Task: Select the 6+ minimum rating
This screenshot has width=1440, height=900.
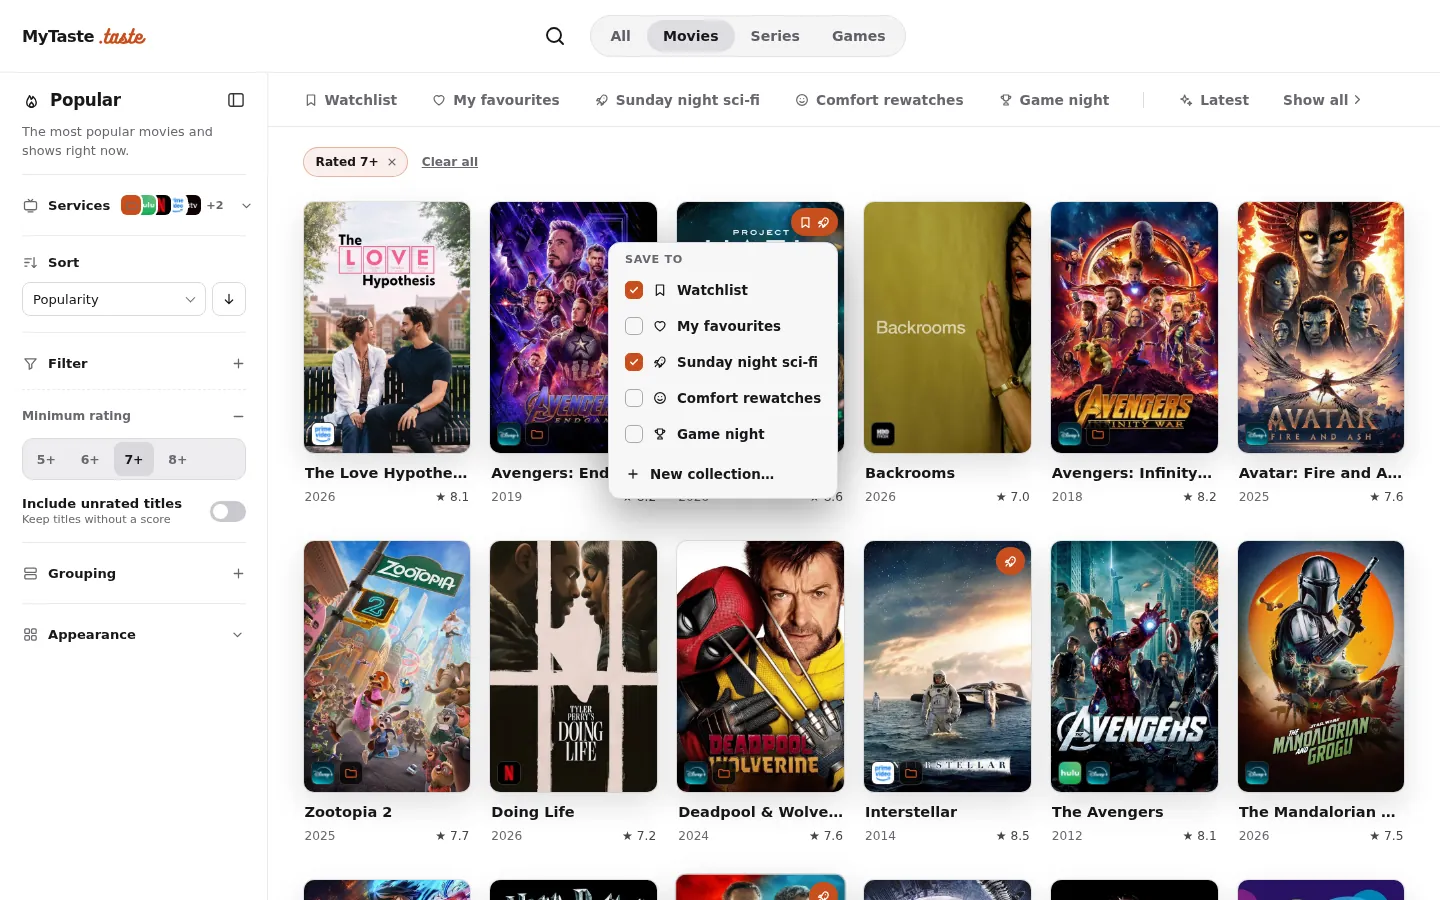Action: click(90, 460)
